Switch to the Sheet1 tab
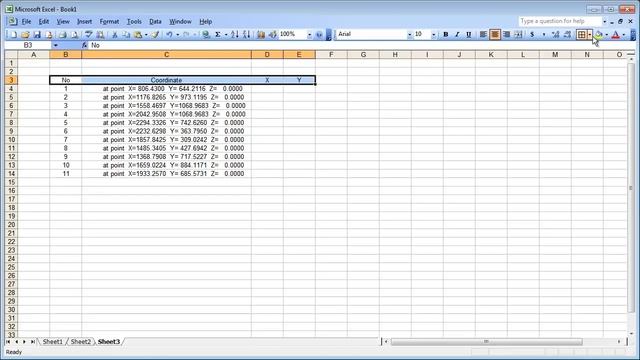640x360 pixels. click(x=53, y=342)
